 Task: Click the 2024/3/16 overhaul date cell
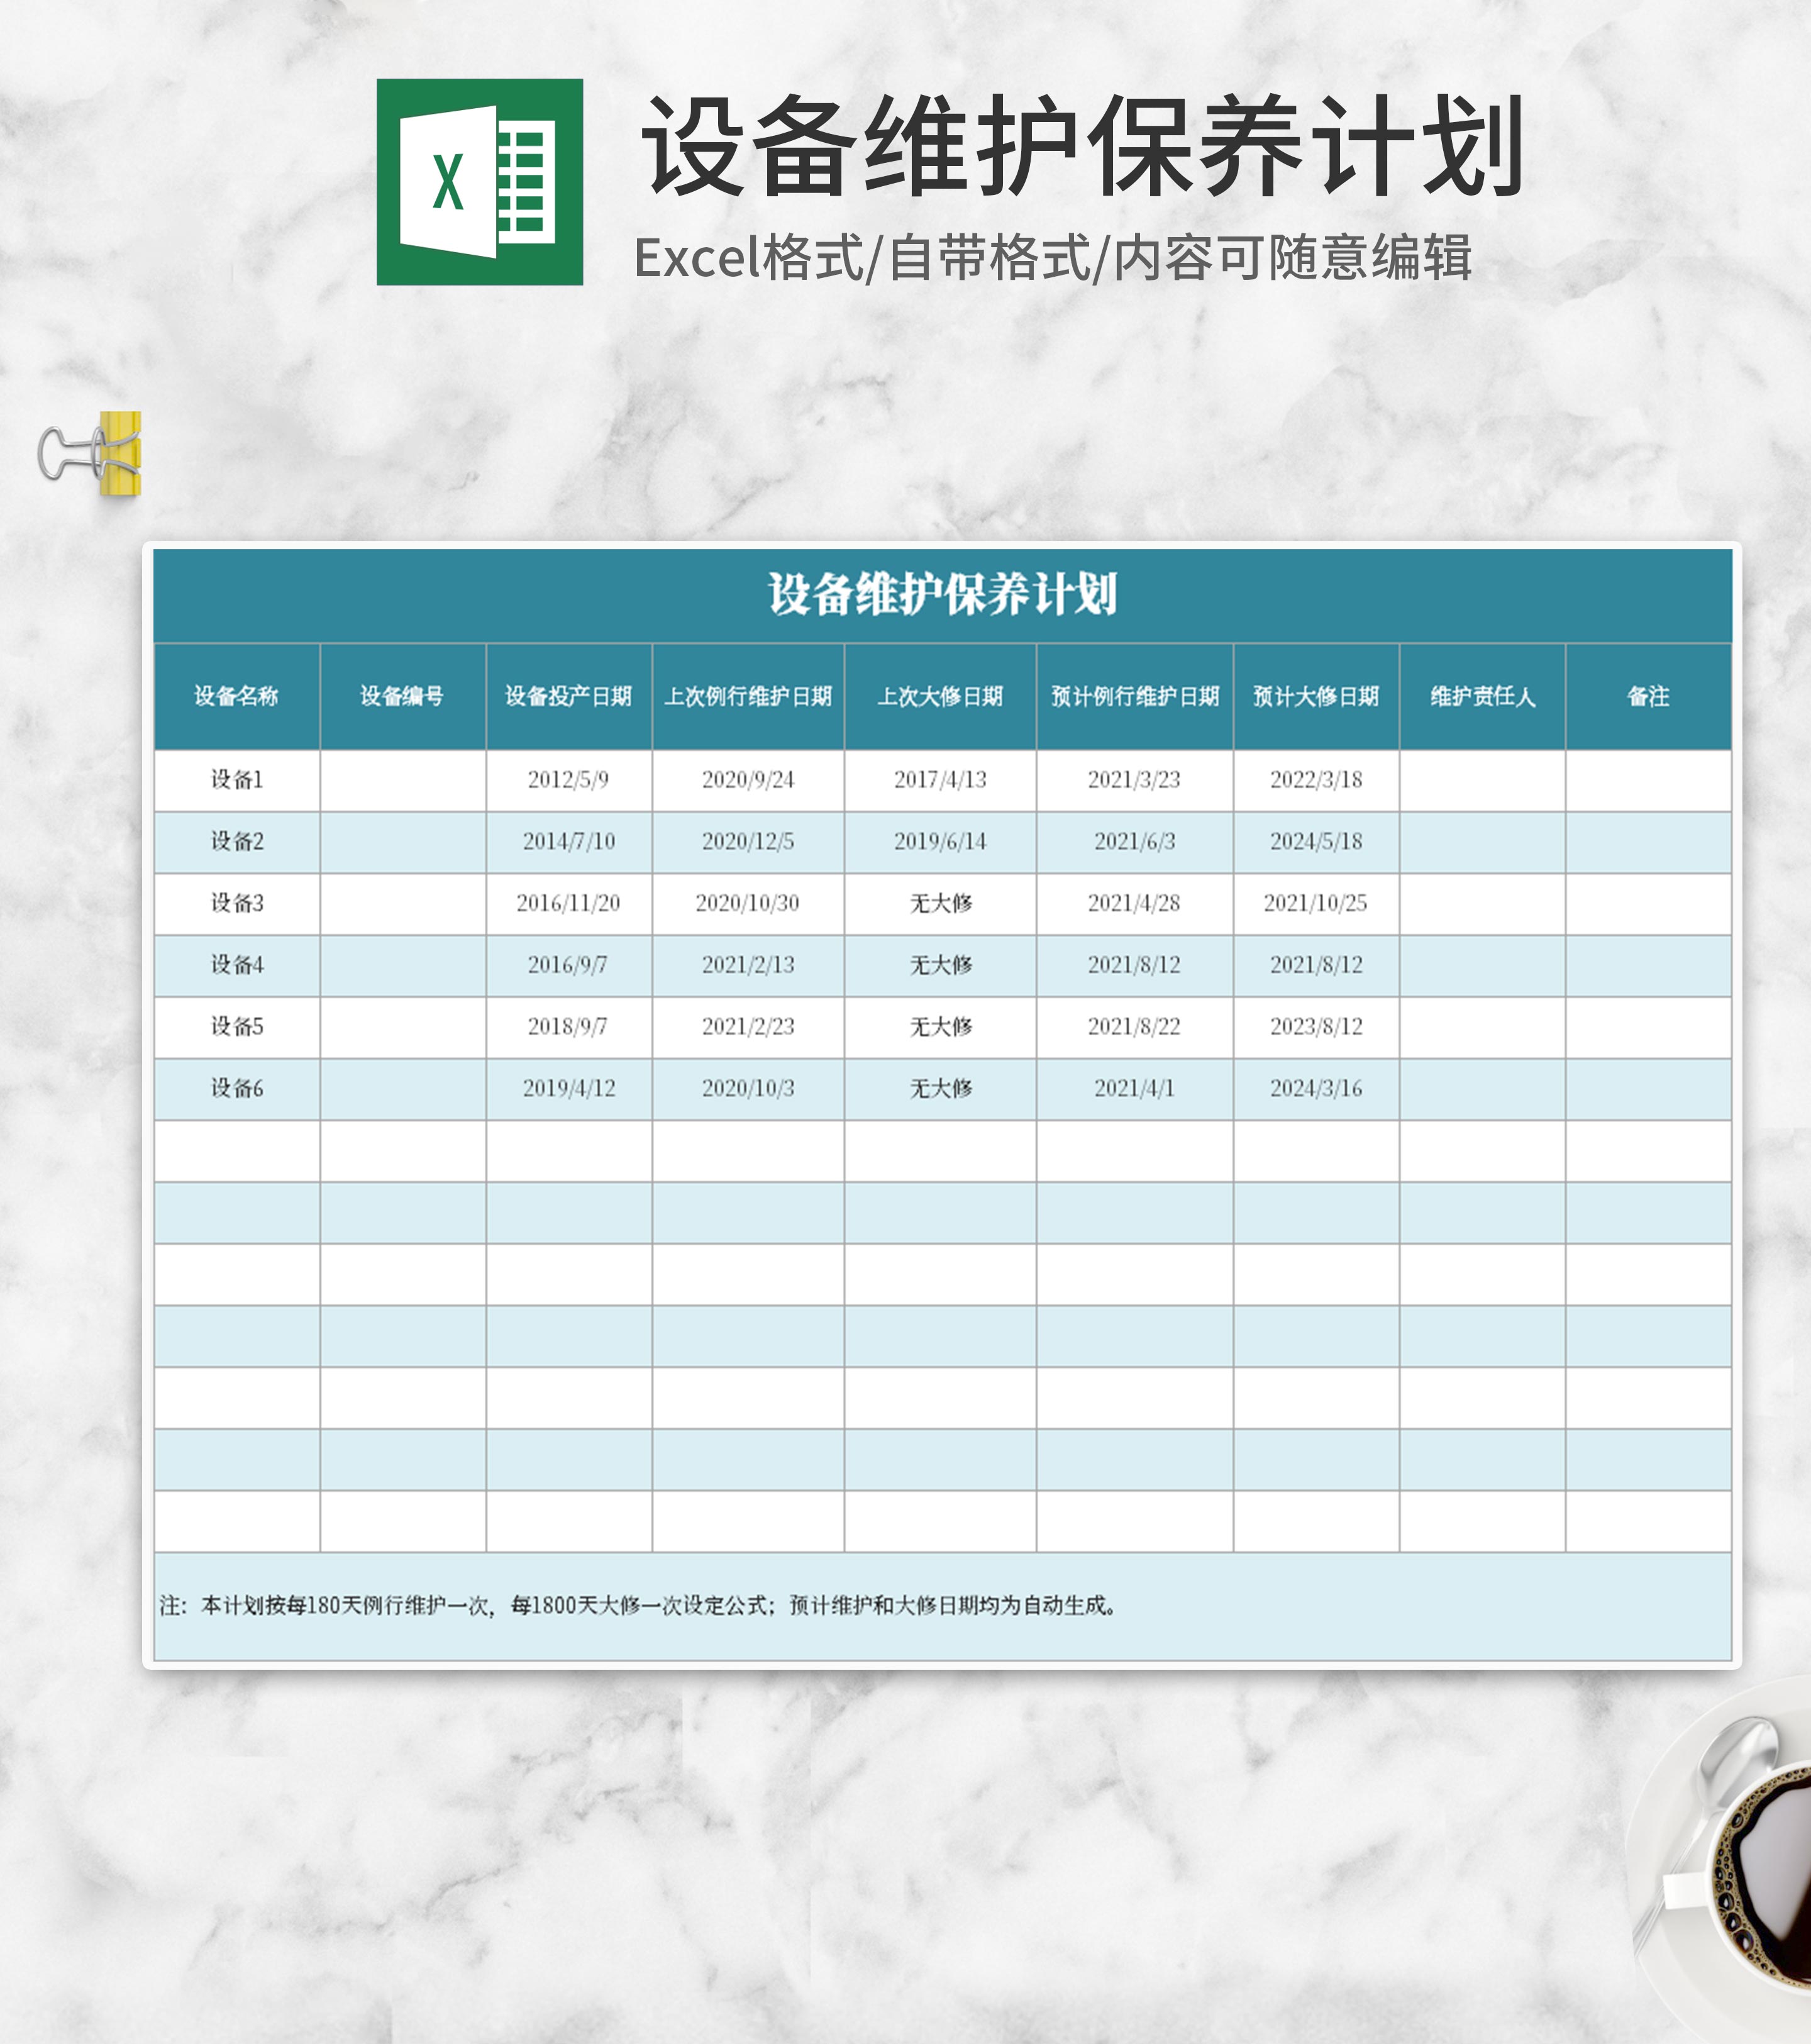click(1315, 1089)
